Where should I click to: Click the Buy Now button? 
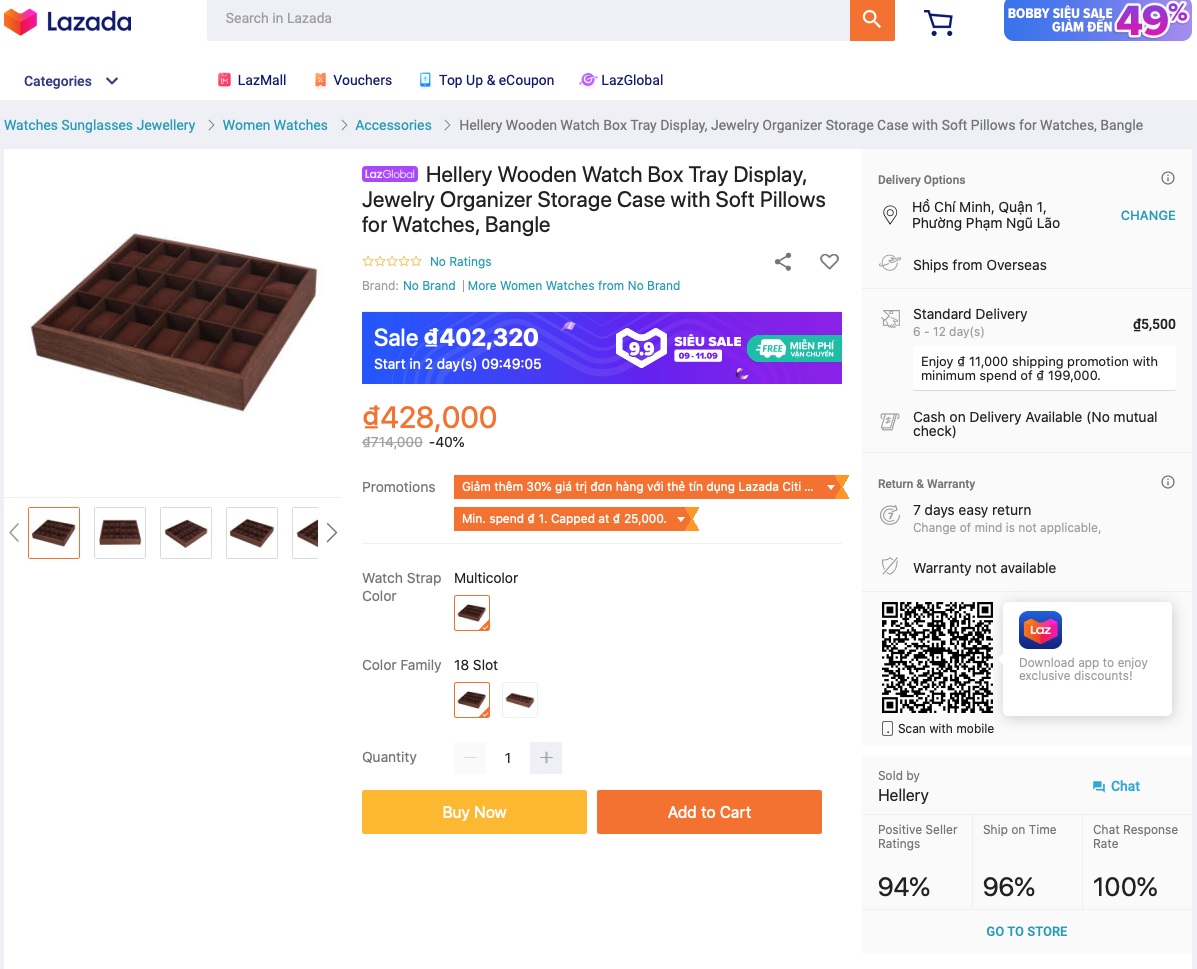tap(474, 812)
